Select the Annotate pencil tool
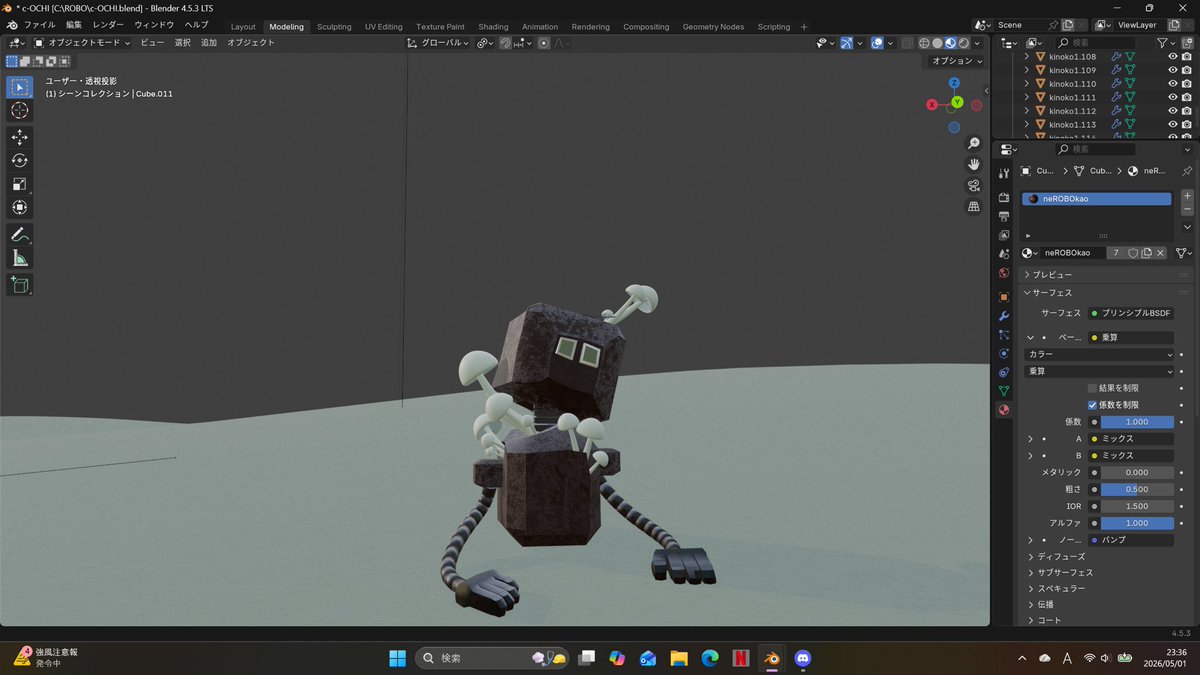1200x675 pixels. coord(20,235)
